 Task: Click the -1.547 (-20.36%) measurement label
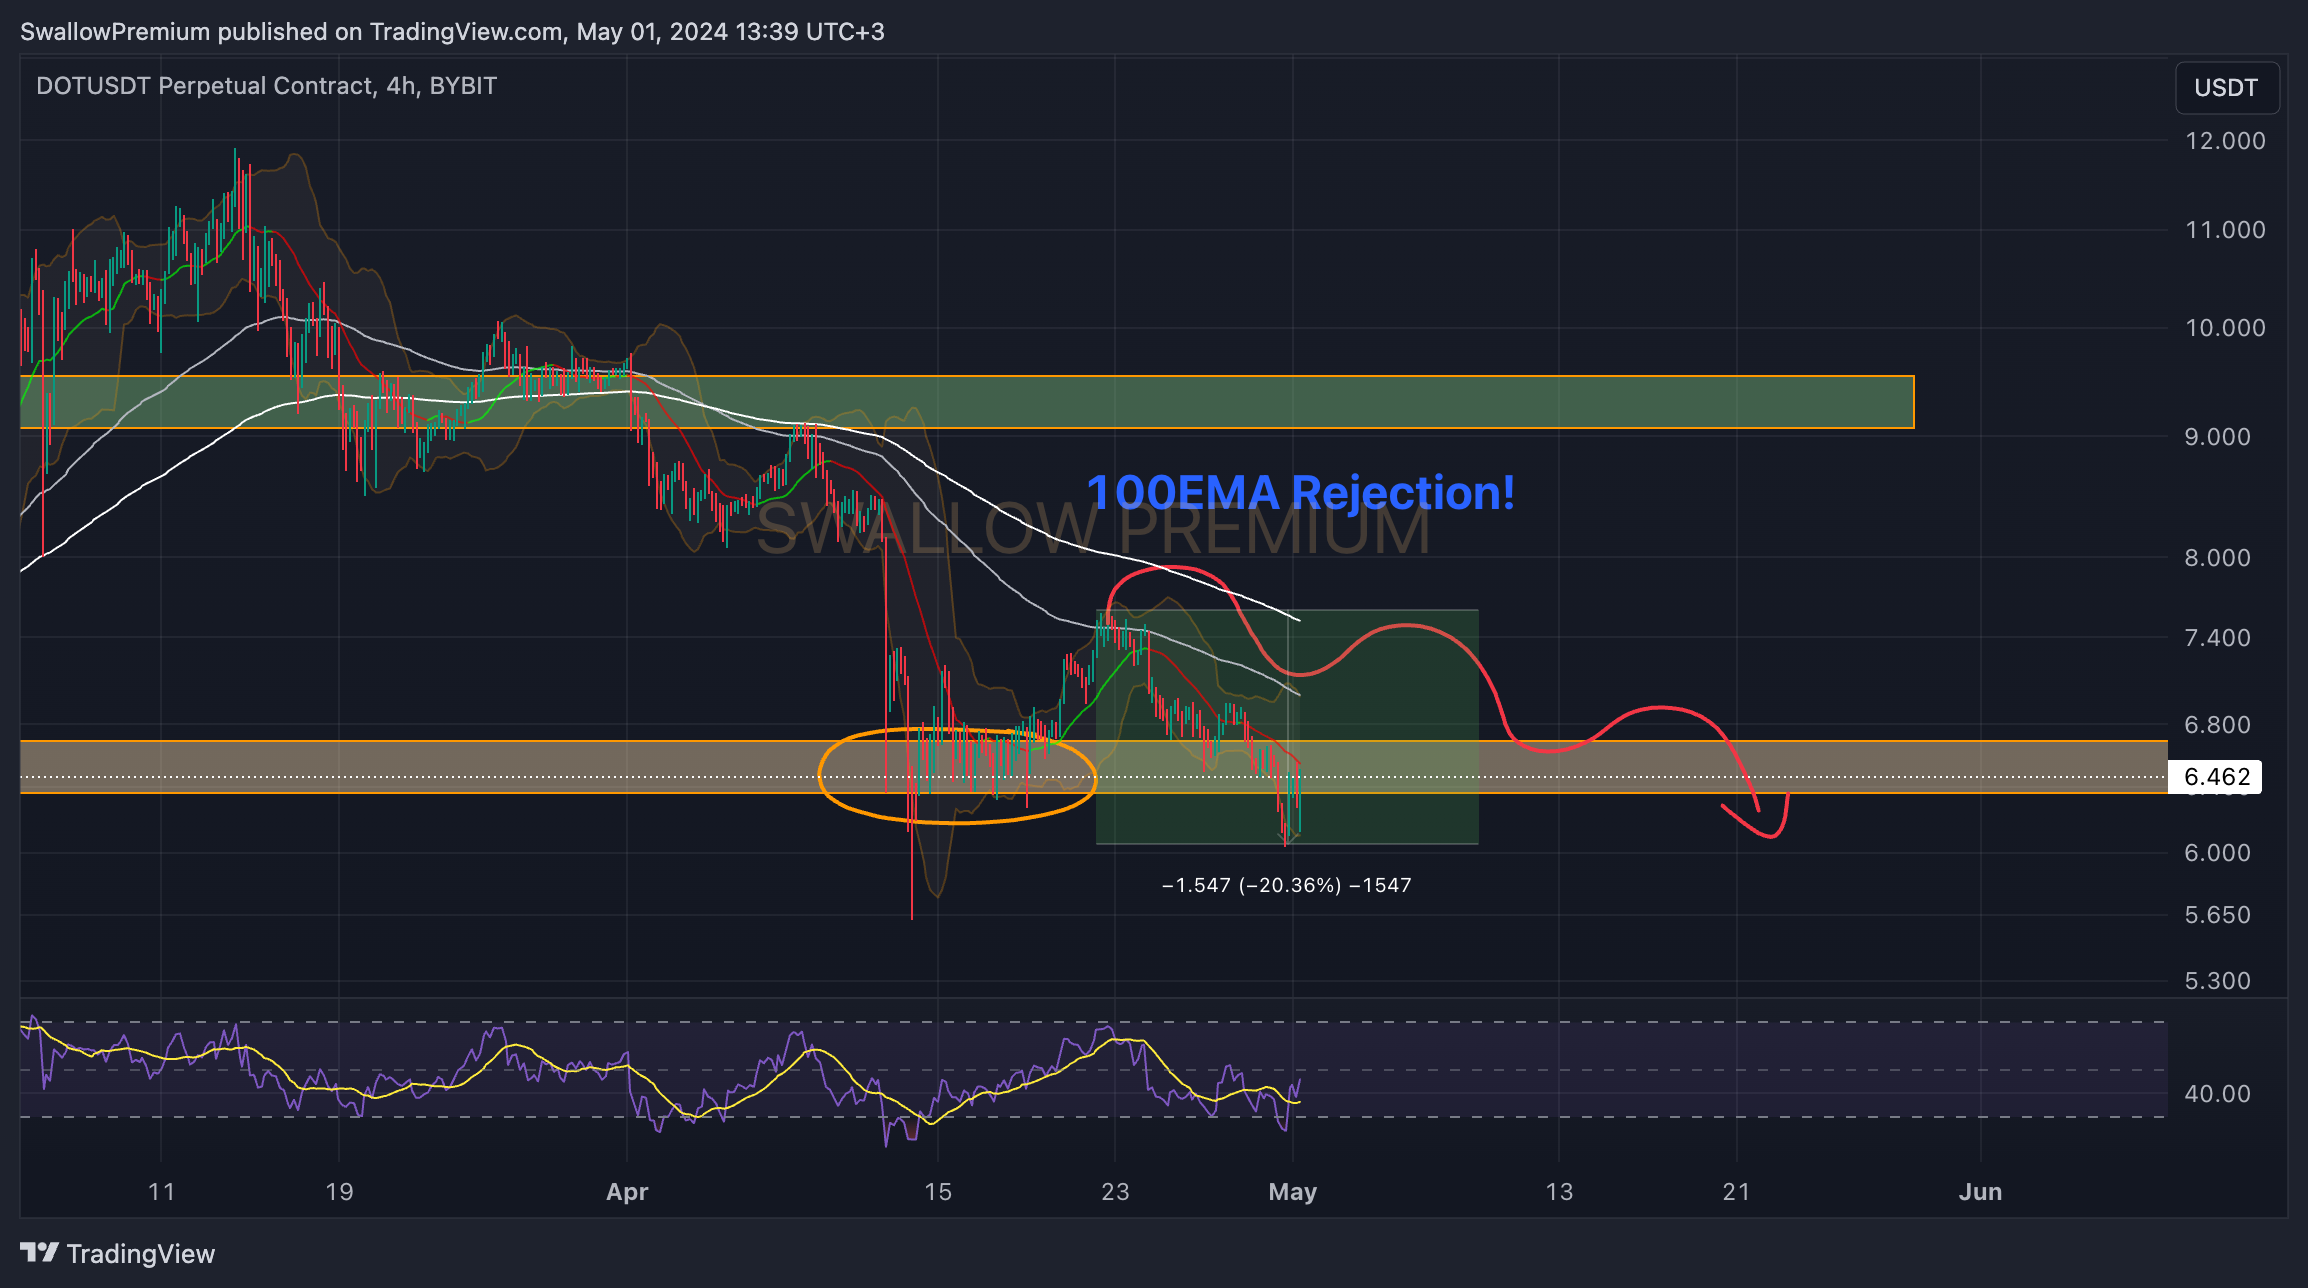pyautogui.click(x=1286, y=885)
